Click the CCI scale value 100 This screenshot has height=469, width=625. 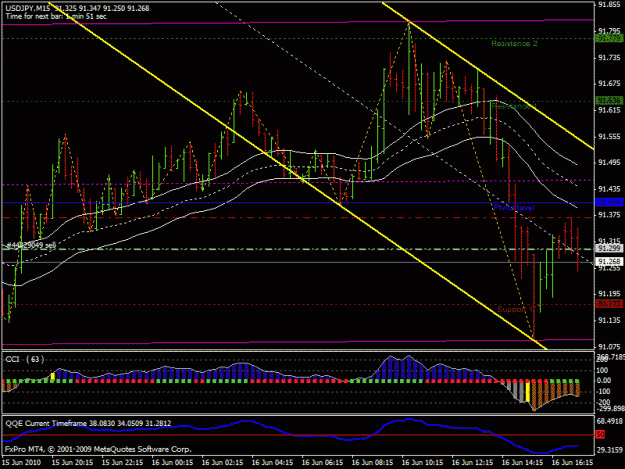604,371
